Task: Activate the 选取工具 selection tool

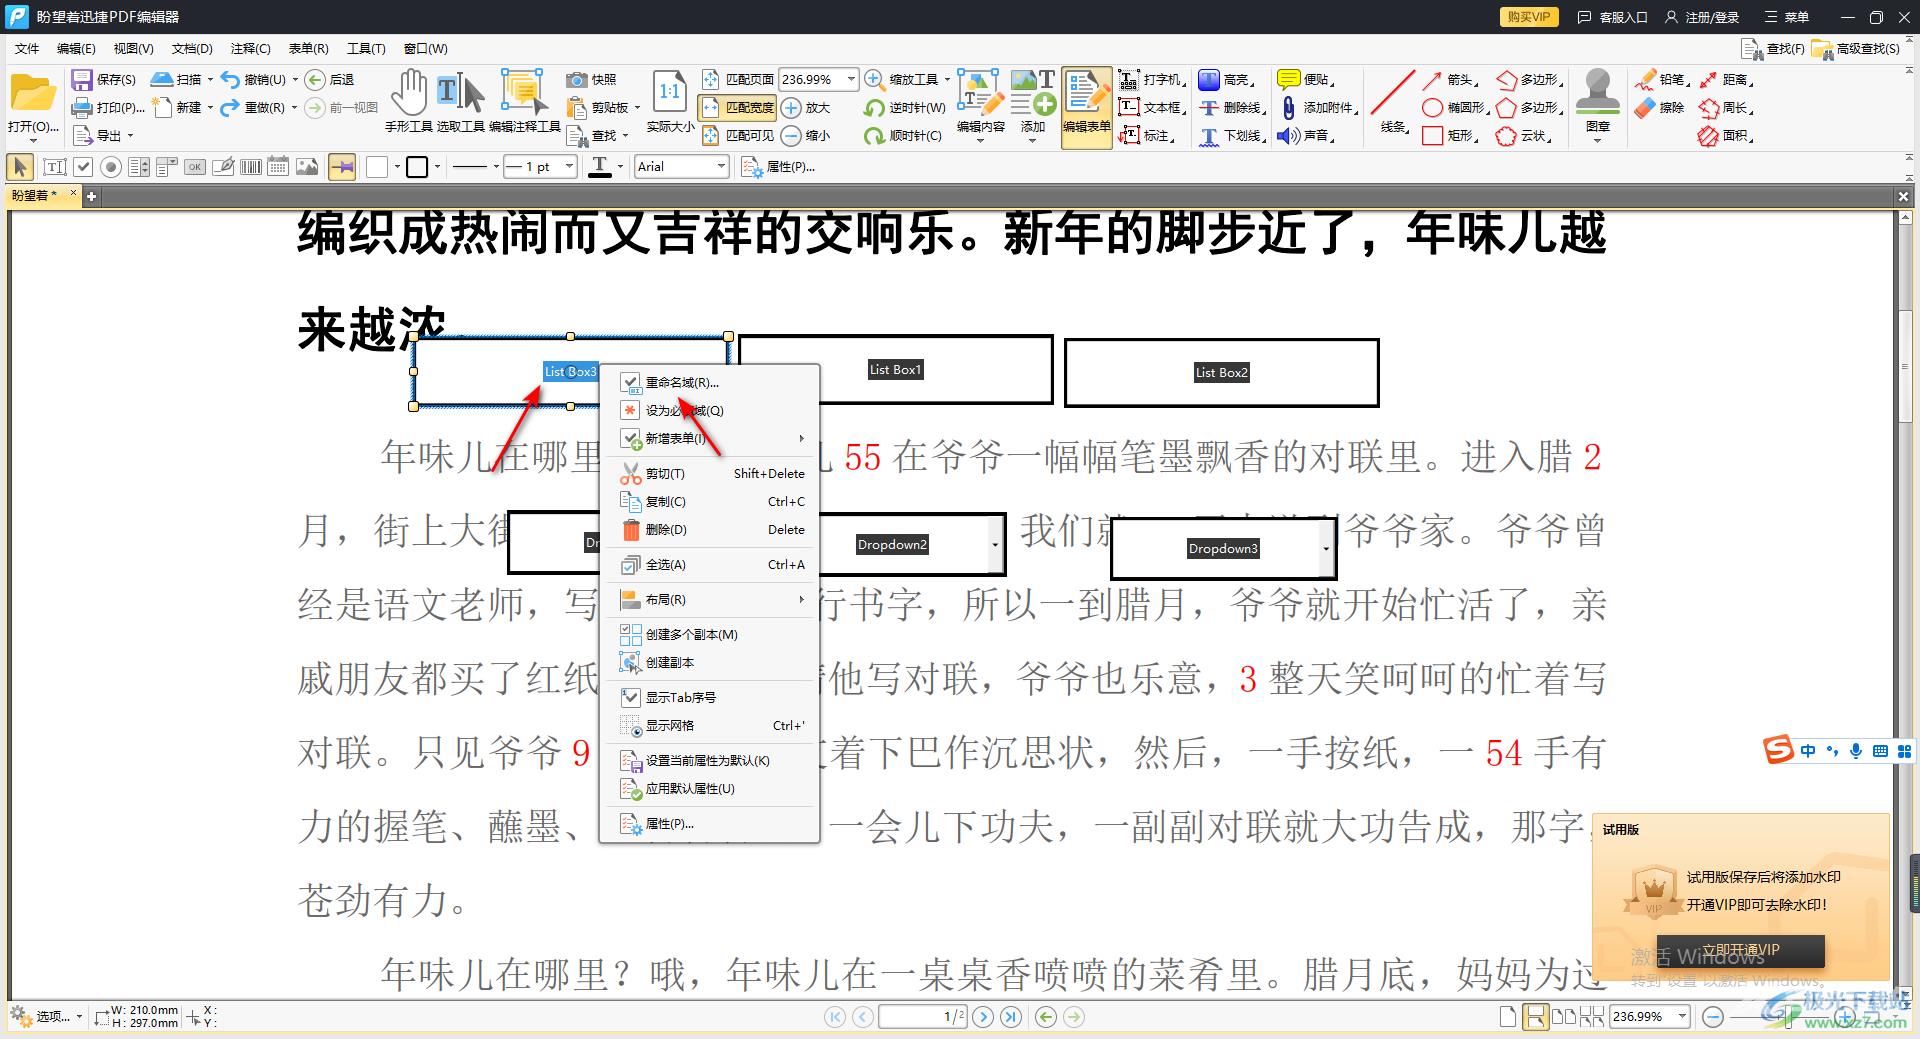Action: pyautogui.click(x=460, y=101)
